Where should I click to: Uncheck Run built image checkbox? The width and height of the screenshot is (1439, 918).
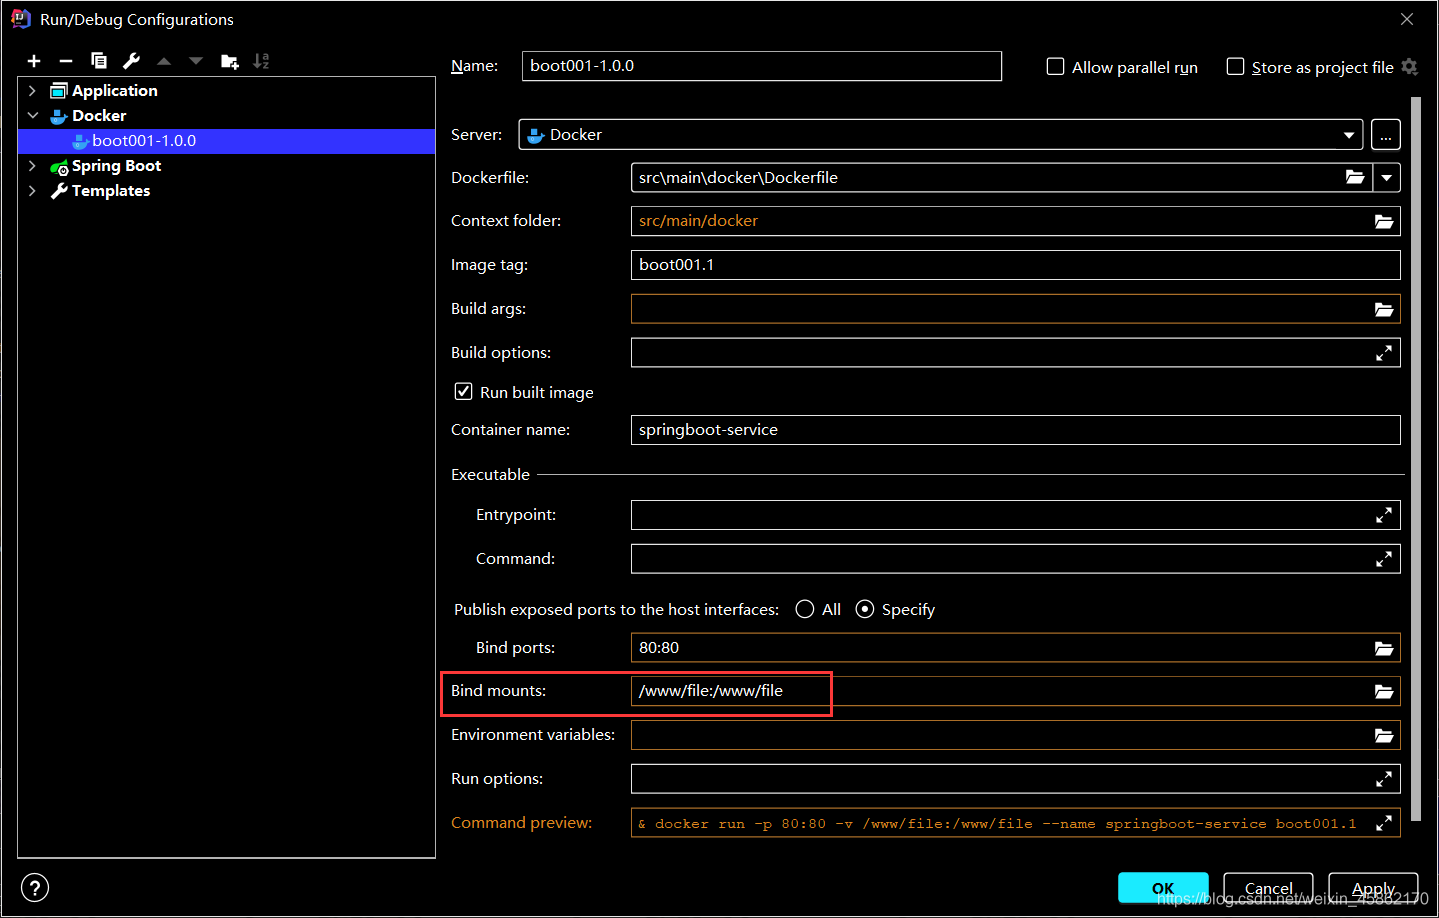pyautogui.click(x=464, y=392)
